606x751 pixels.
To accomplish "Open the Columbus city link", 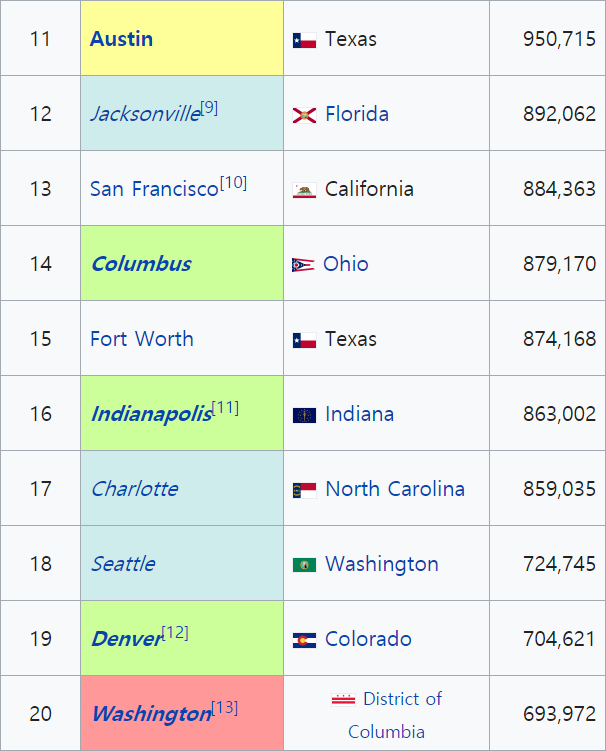I will pos(140,264).
